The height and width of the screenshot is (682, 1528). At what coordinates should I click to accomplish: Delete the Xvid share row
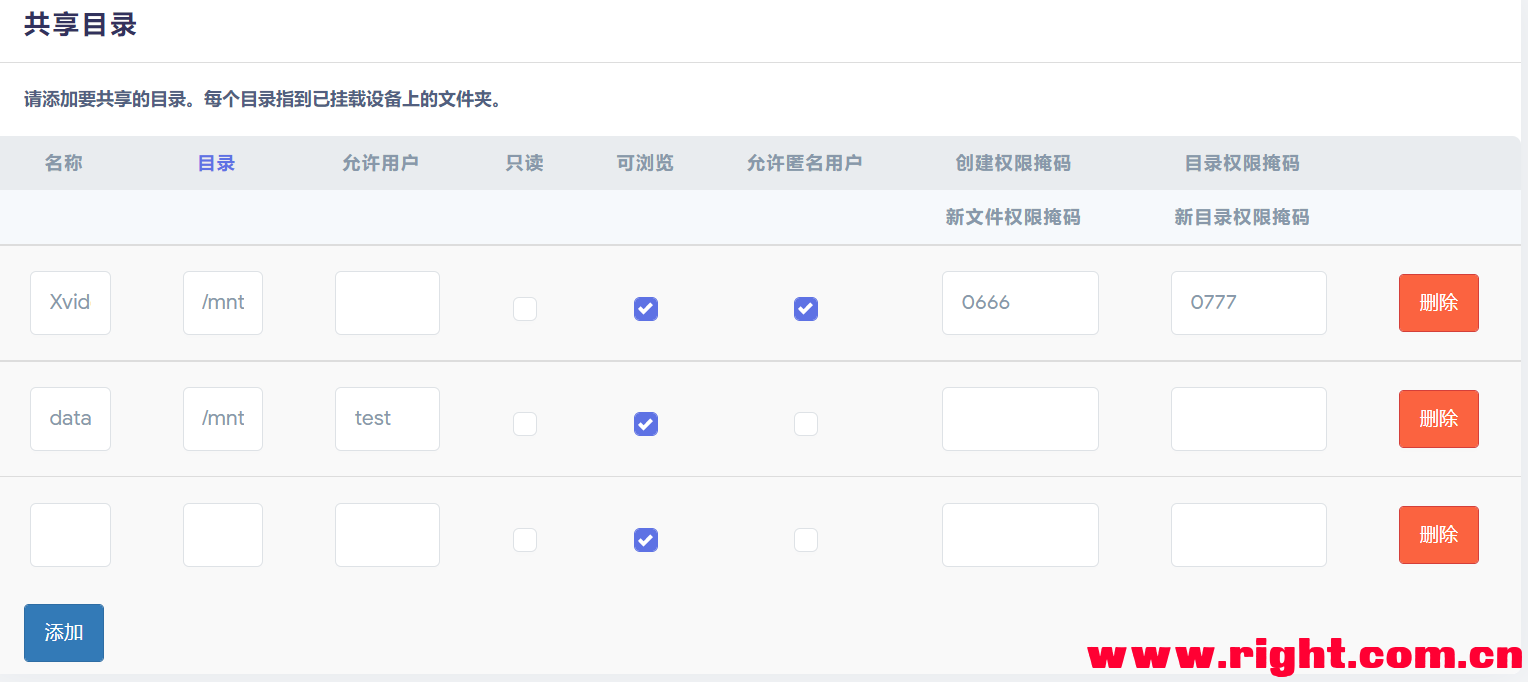click(x=1438, y=303)
